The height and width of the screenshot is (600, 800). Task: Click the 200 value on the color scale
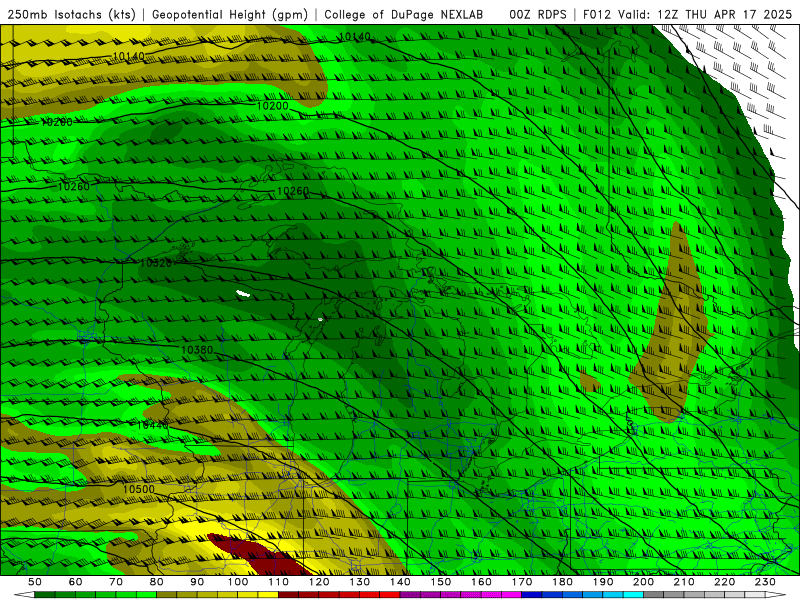coord(643,582)
